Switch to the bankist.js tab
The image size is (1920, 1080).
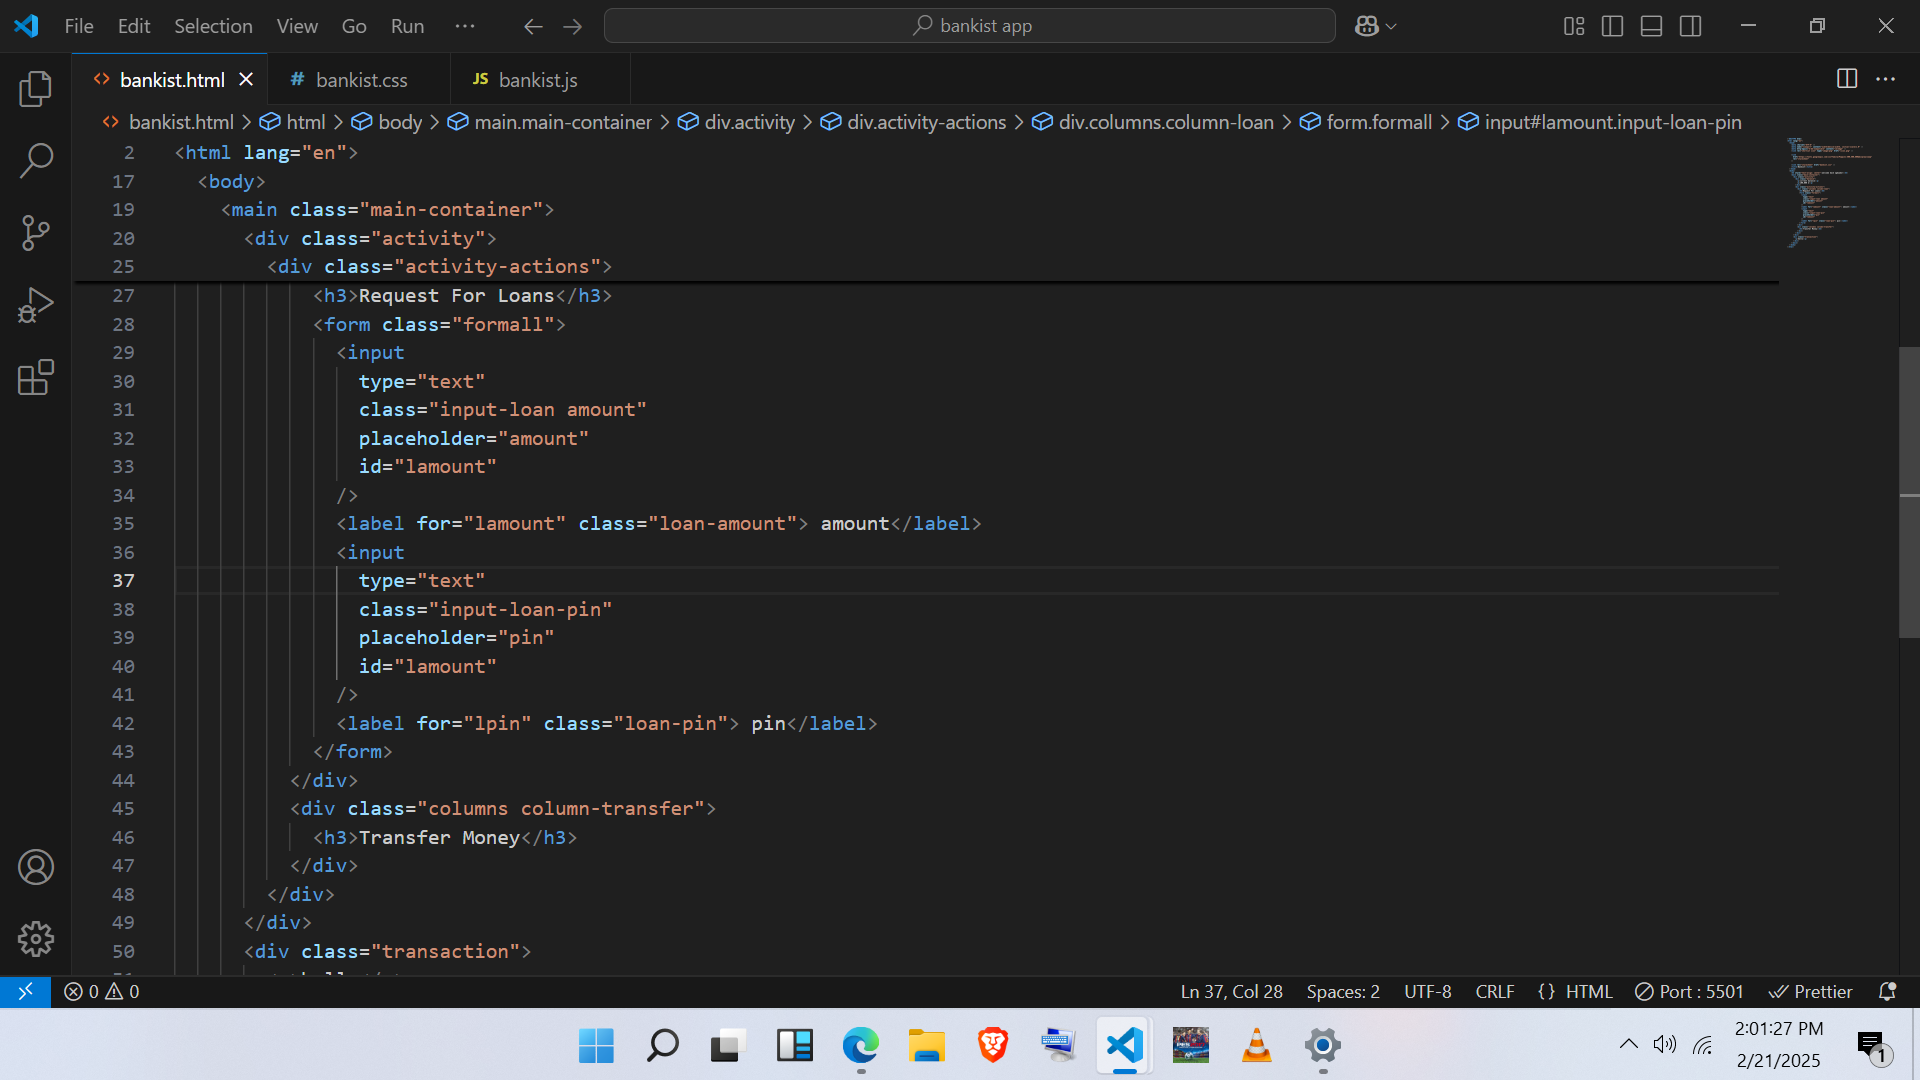click(538, 79)
